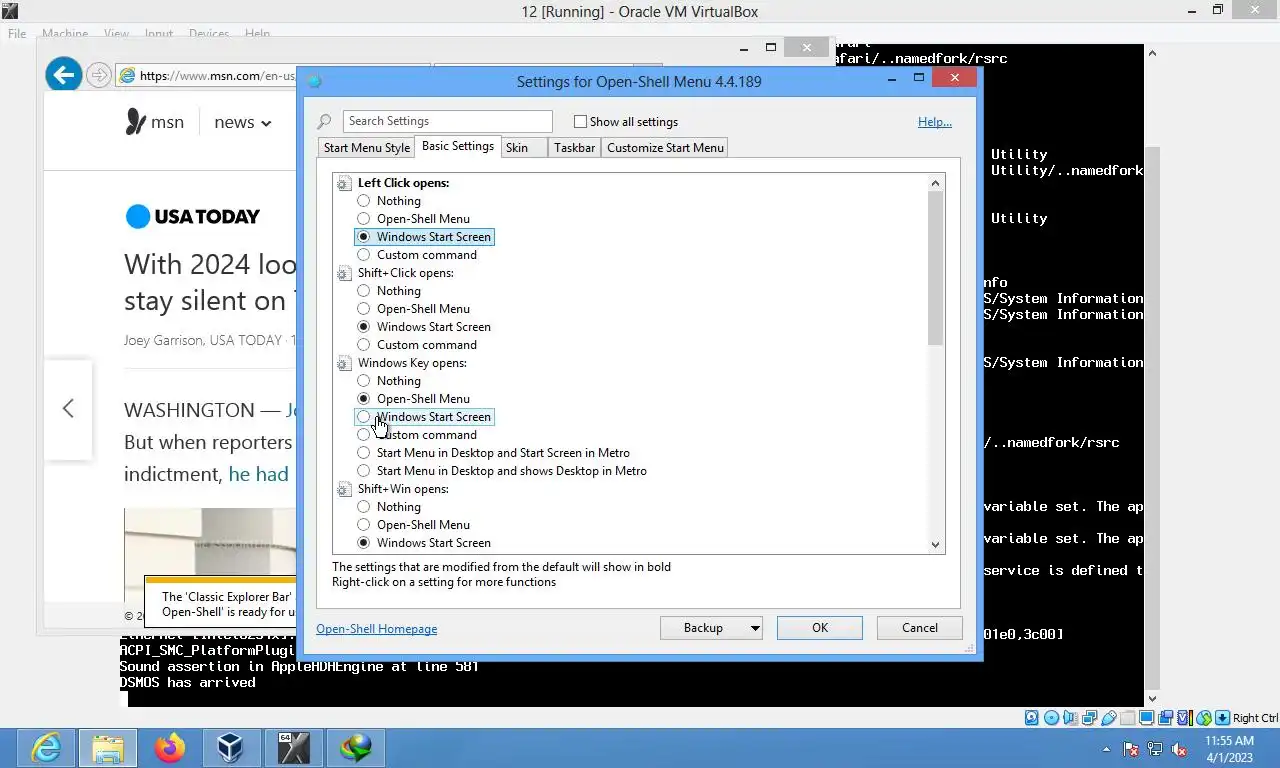The image size is (1280, 768).
Task: Open VirtualBox Manager cube taskbar icon
Action: pos(231,748)
